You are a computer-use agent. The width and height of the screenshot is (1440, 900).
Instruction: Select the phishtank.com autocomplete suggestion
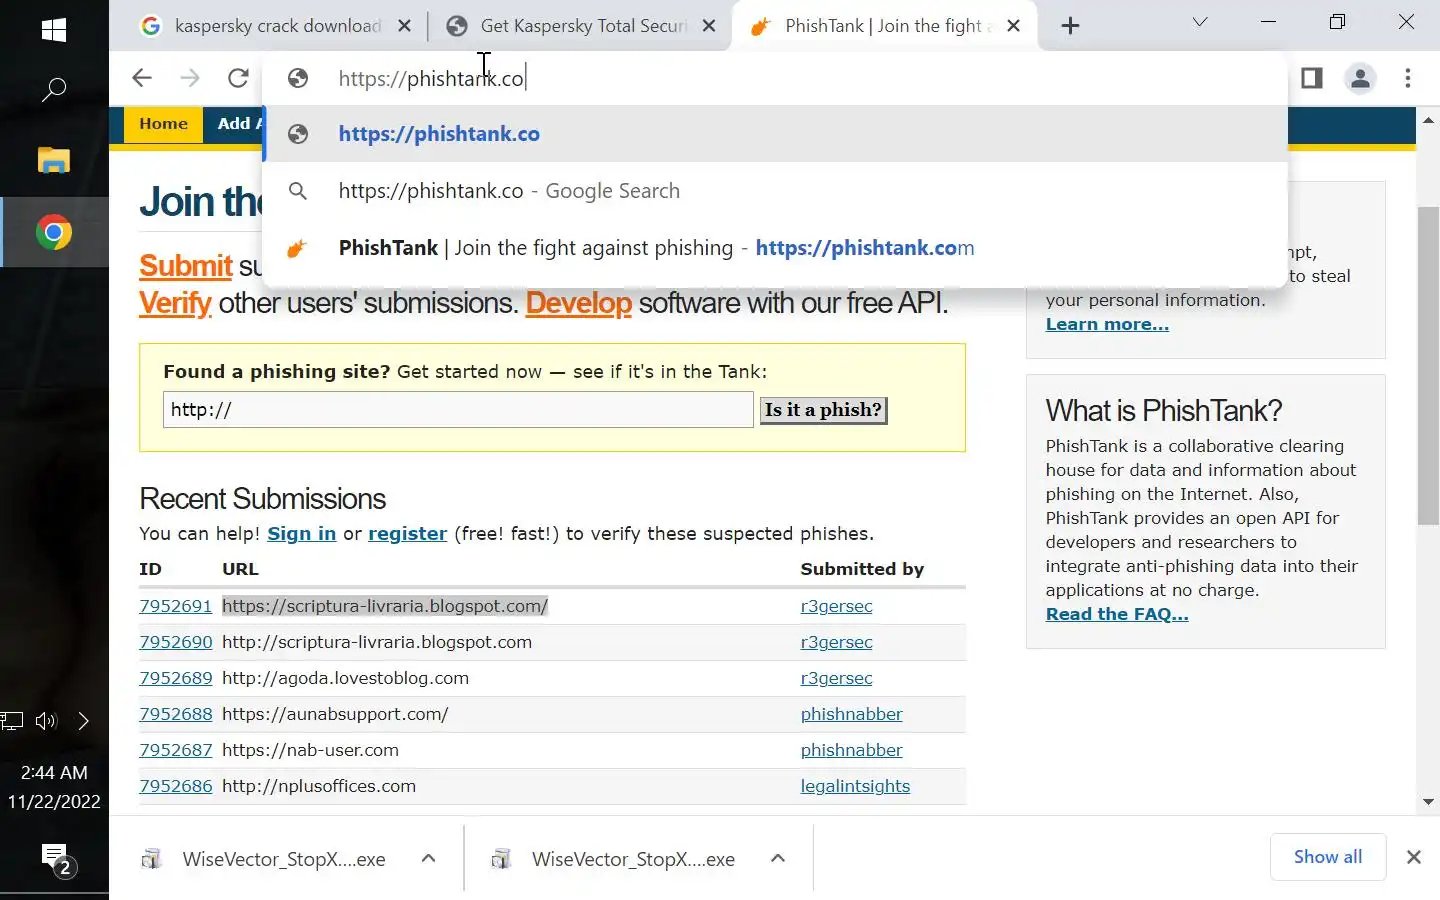656,248
